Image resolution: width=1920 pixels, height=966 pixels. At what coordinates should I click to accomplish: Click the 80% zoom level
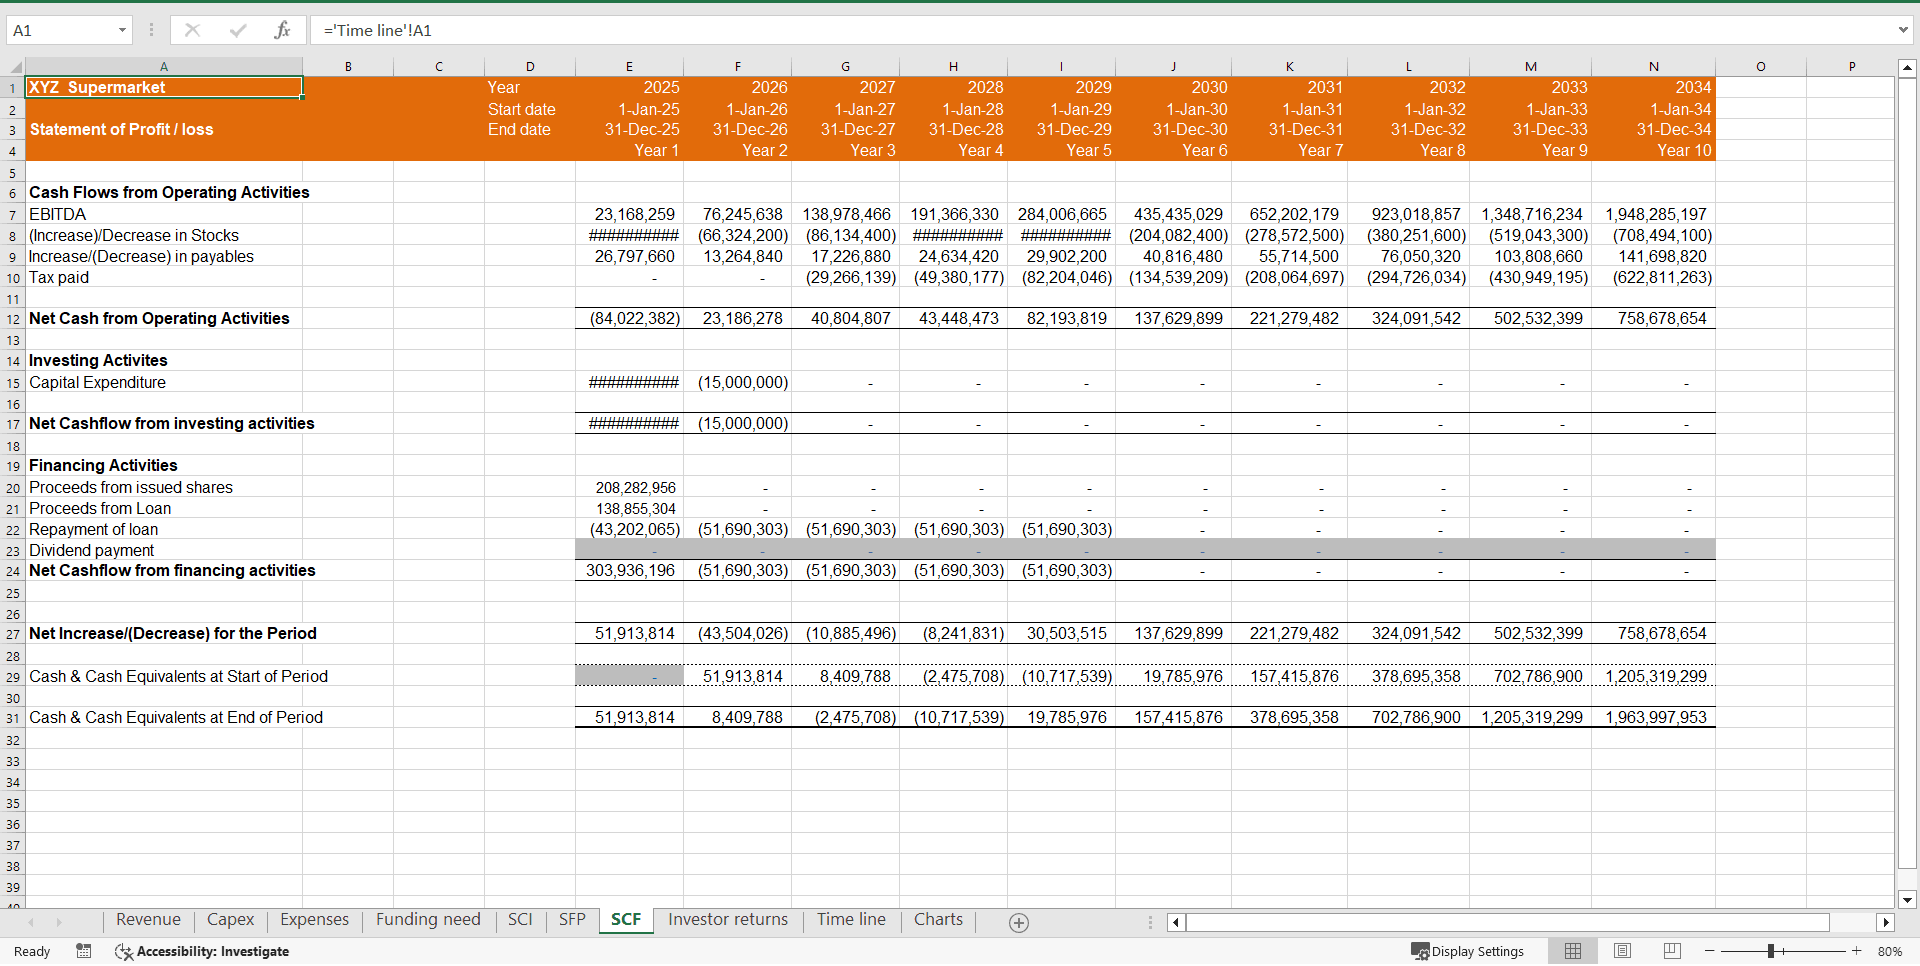(1889, 951)
